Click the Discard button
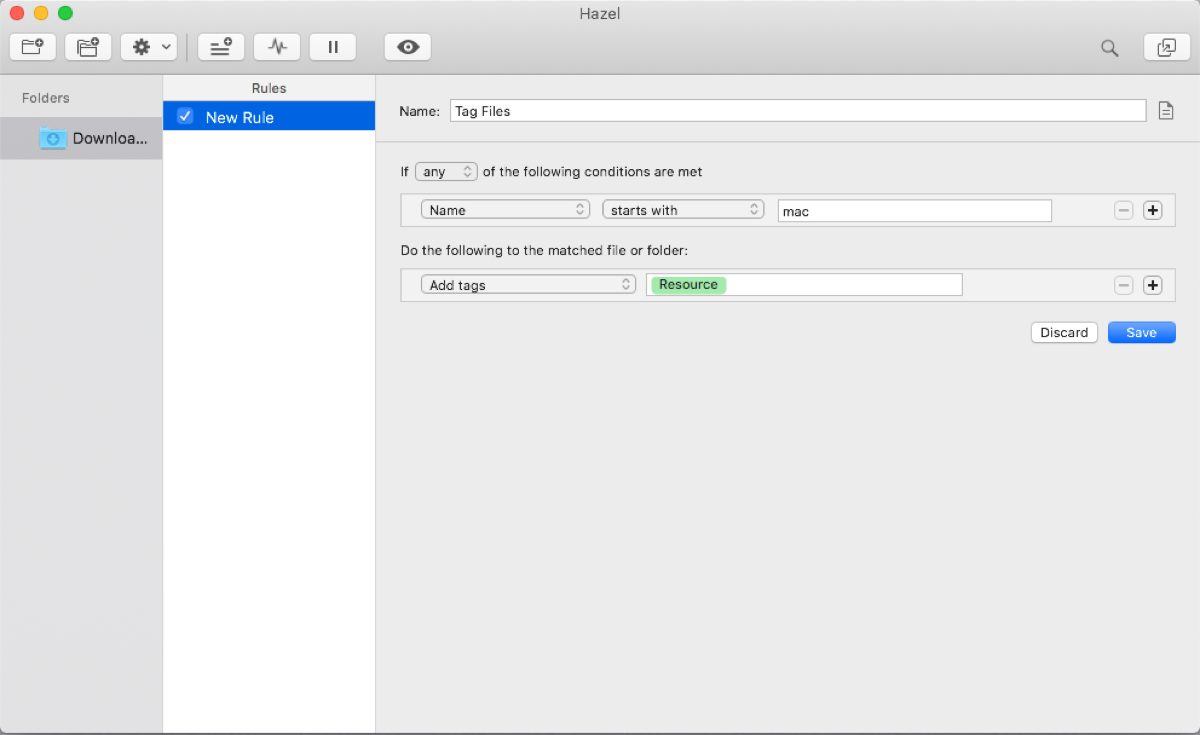The width and height of the screenshot is (1200, 735). (1064, 333)
